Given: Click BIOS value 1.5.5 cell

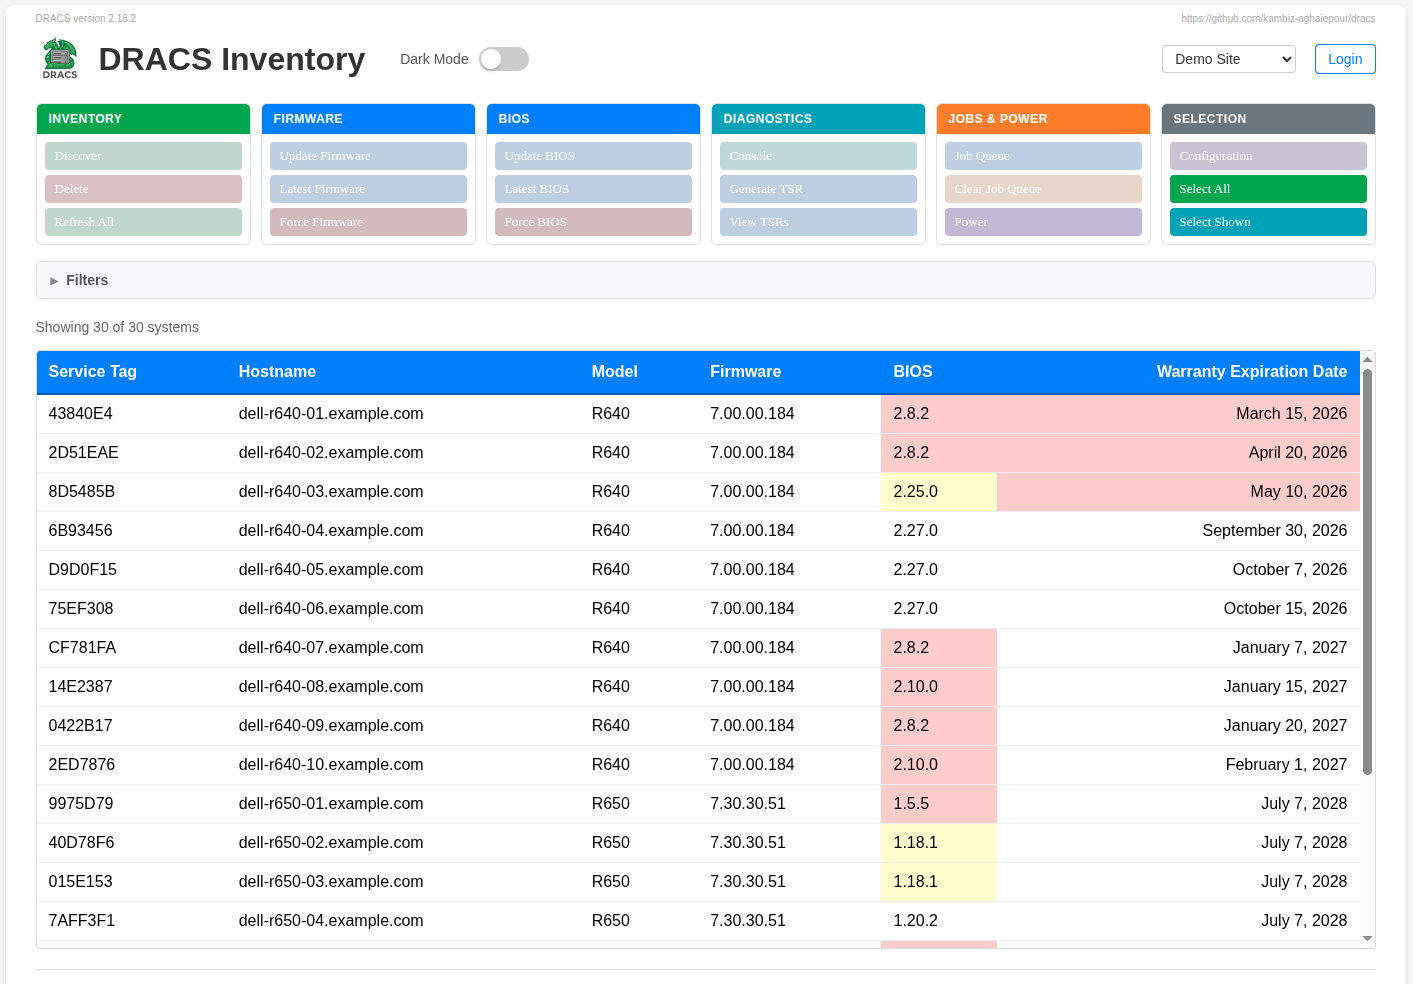Looking at the screenshot, I should [x=939, y=804].
